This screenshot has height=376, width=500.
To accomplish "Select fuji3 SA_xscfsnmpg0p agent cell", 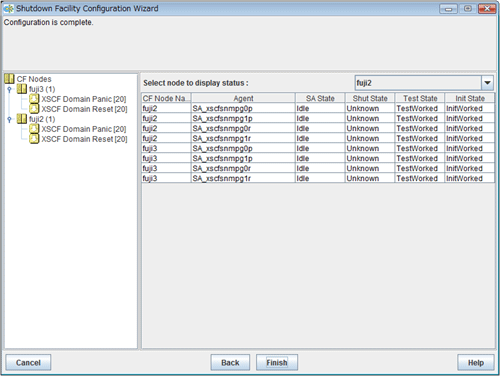I will (243, 148).
